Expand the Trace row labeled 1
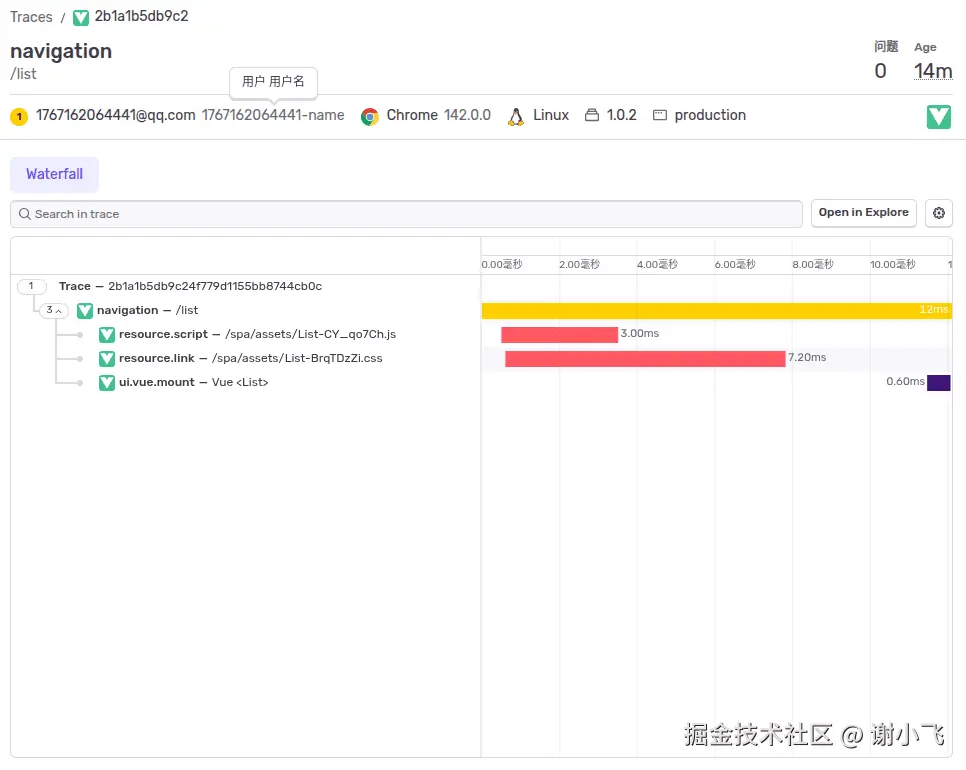The width and height of the screenshot is (966, 770). (31, 286)
